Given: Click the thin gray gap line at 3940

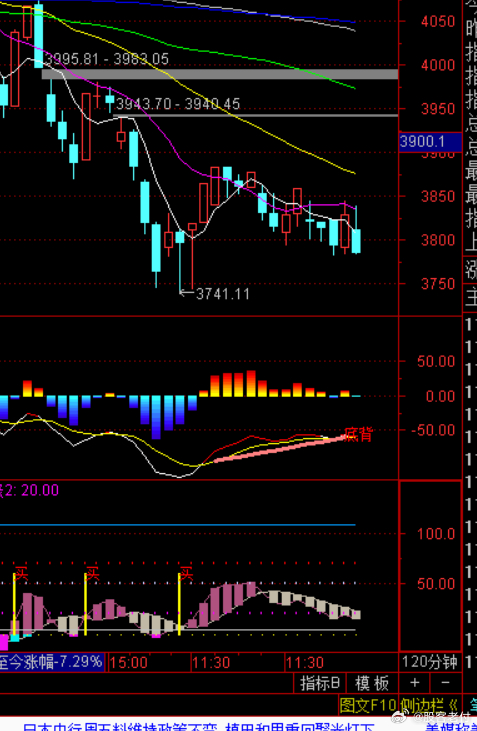Looking at the screenshot, I should tap(256, 115).
